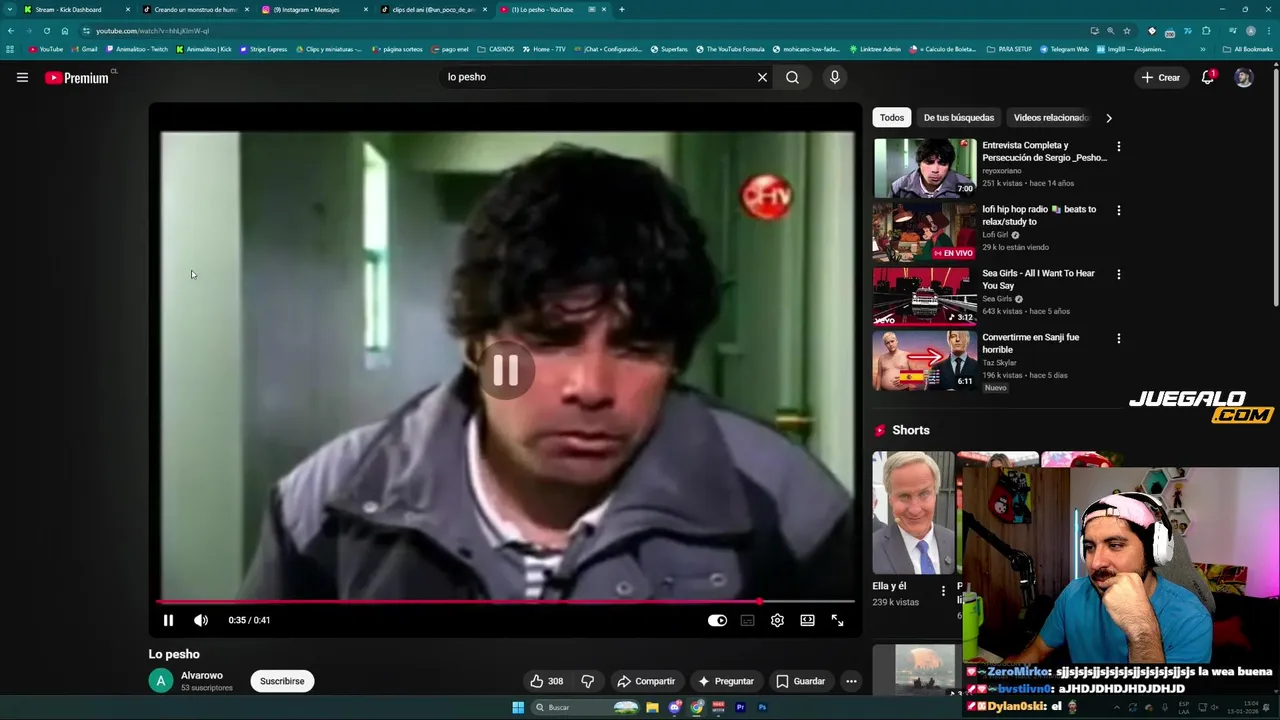Switch to Creando un monstruo browser tab
The height and width of the screenshot is (720, 1280).
pyautogui.click(x=195, y=9)
